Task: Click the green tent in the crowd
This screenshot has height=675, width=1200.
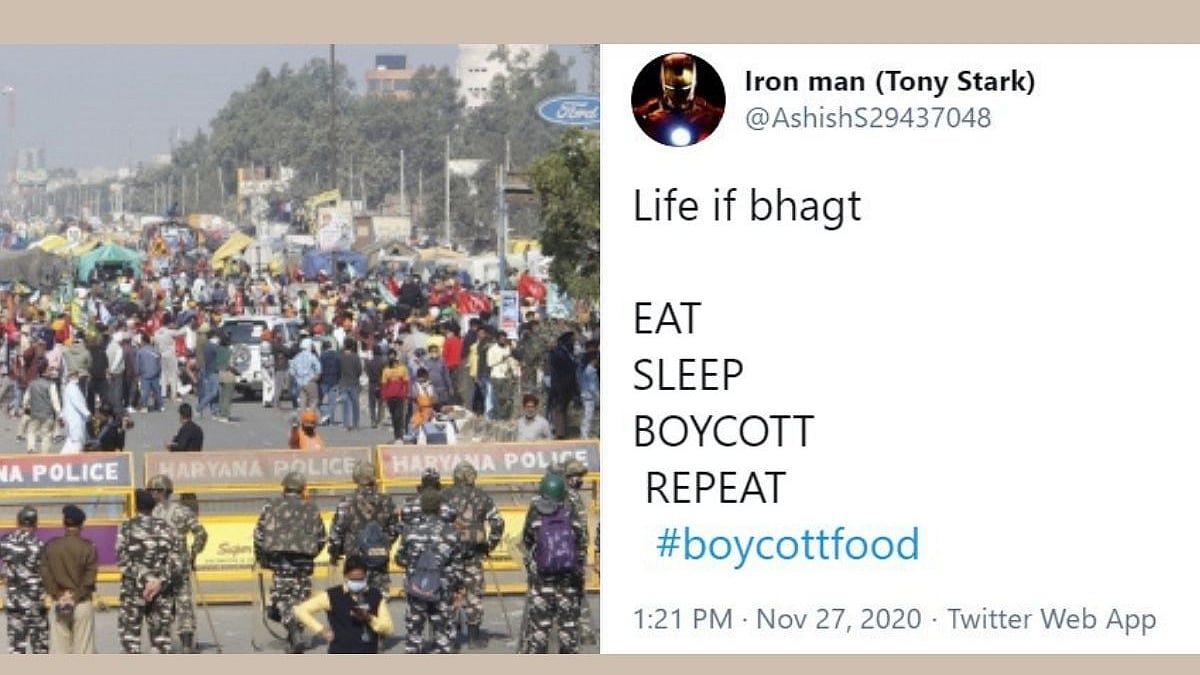Action: pyautogui.click(x=108, y=261)
